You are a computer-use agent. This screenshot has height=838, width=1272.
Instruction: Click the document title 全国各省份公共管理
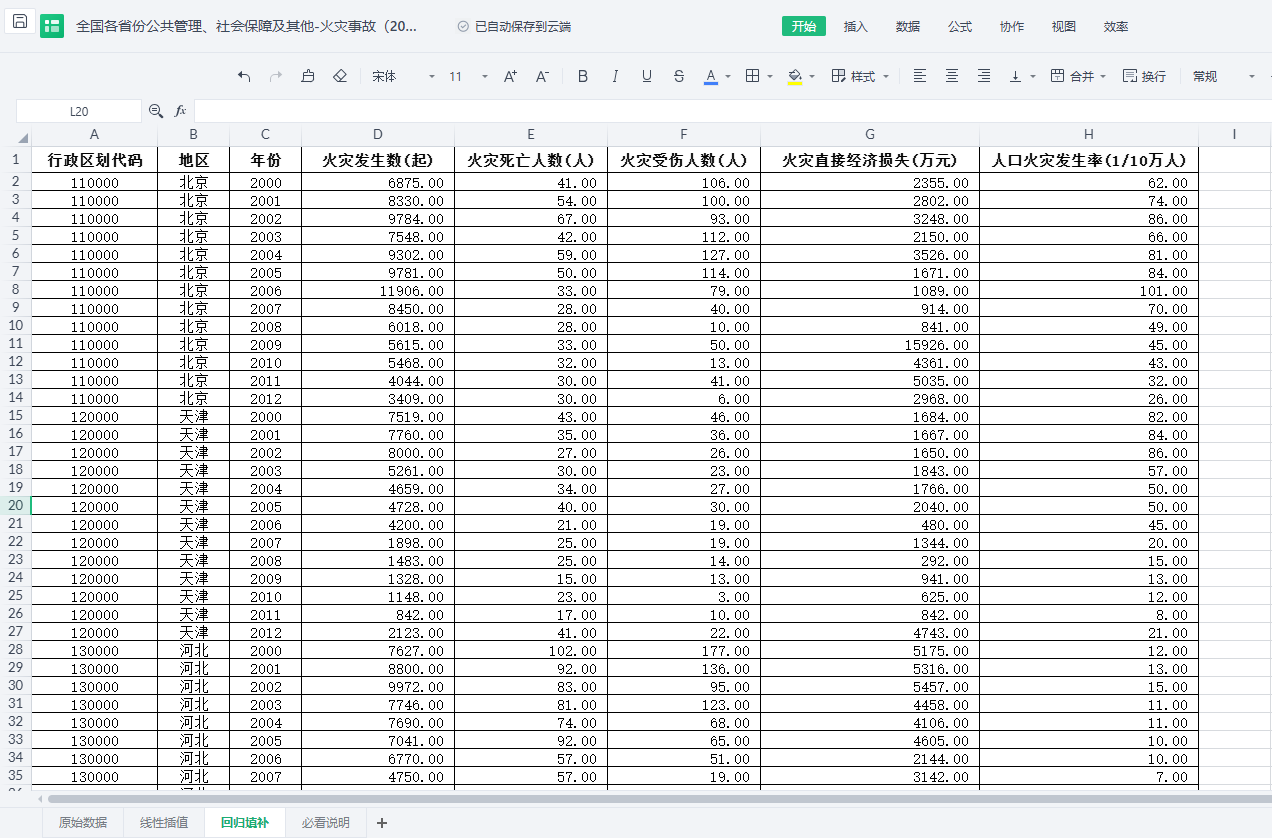tap(247, 27)
